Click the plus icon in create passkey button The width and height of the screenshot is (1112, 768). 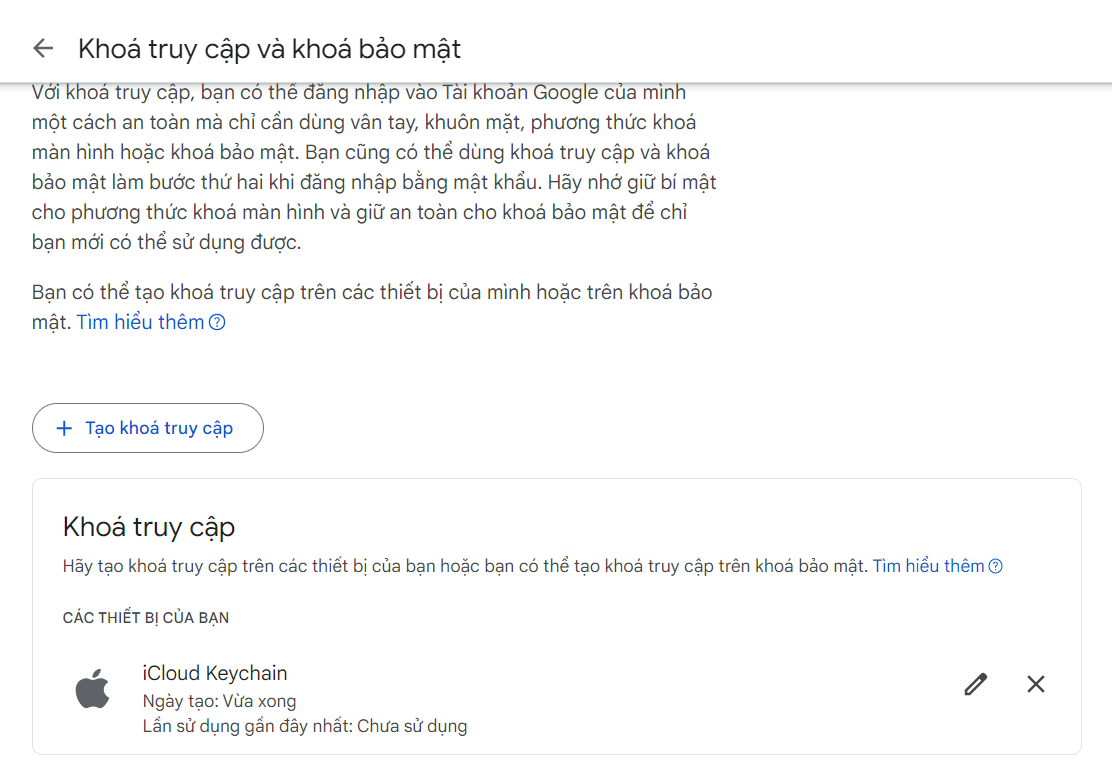click(64, 428)
